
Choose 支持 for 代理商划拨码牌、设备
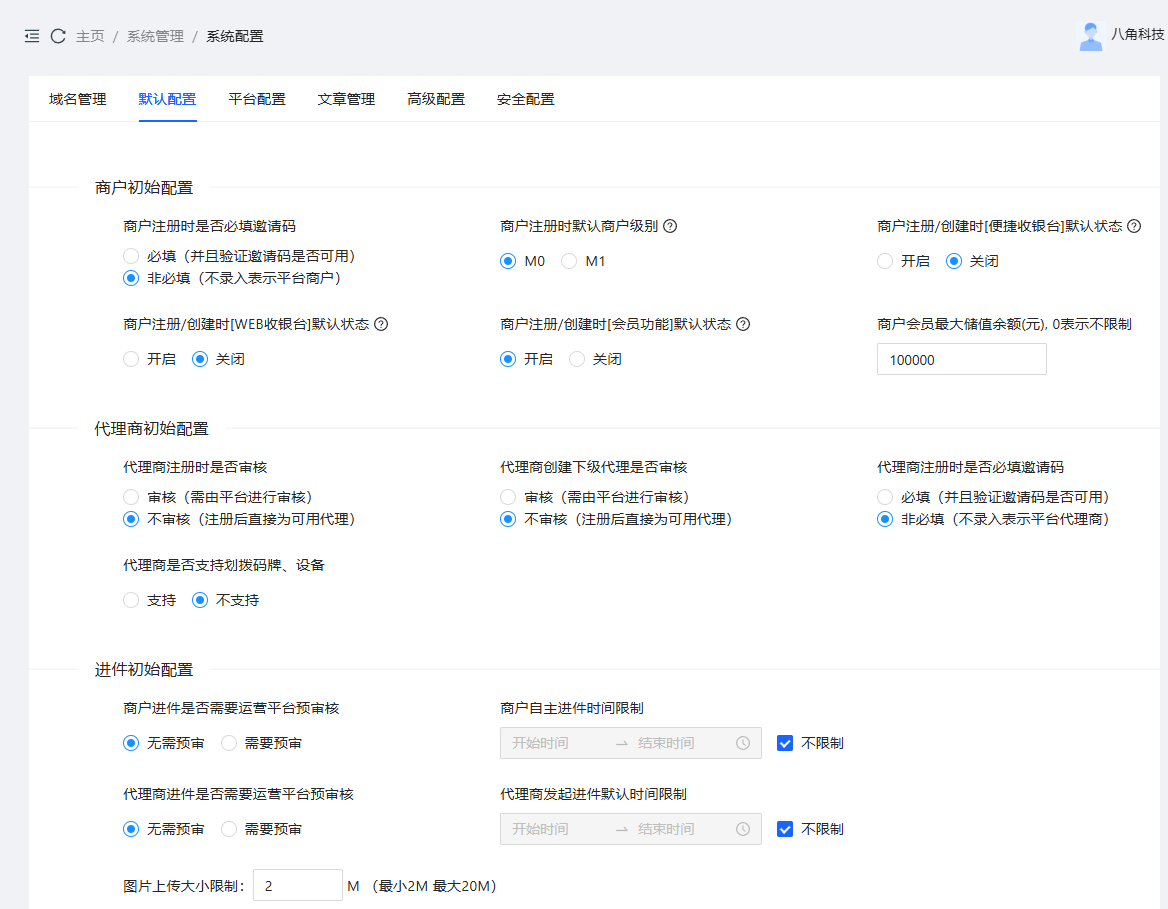131,600
